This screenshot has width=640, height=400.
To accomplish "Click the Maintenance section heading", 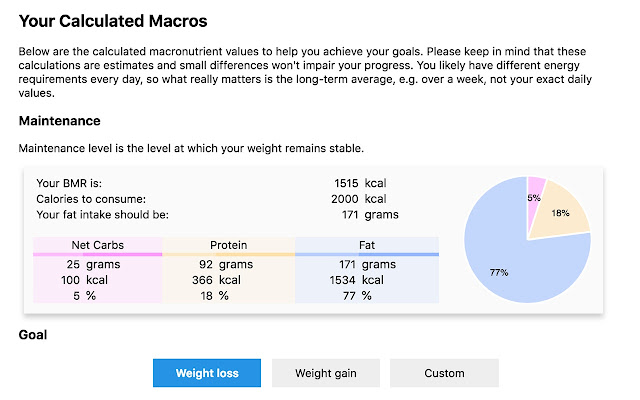I will 59,121.
